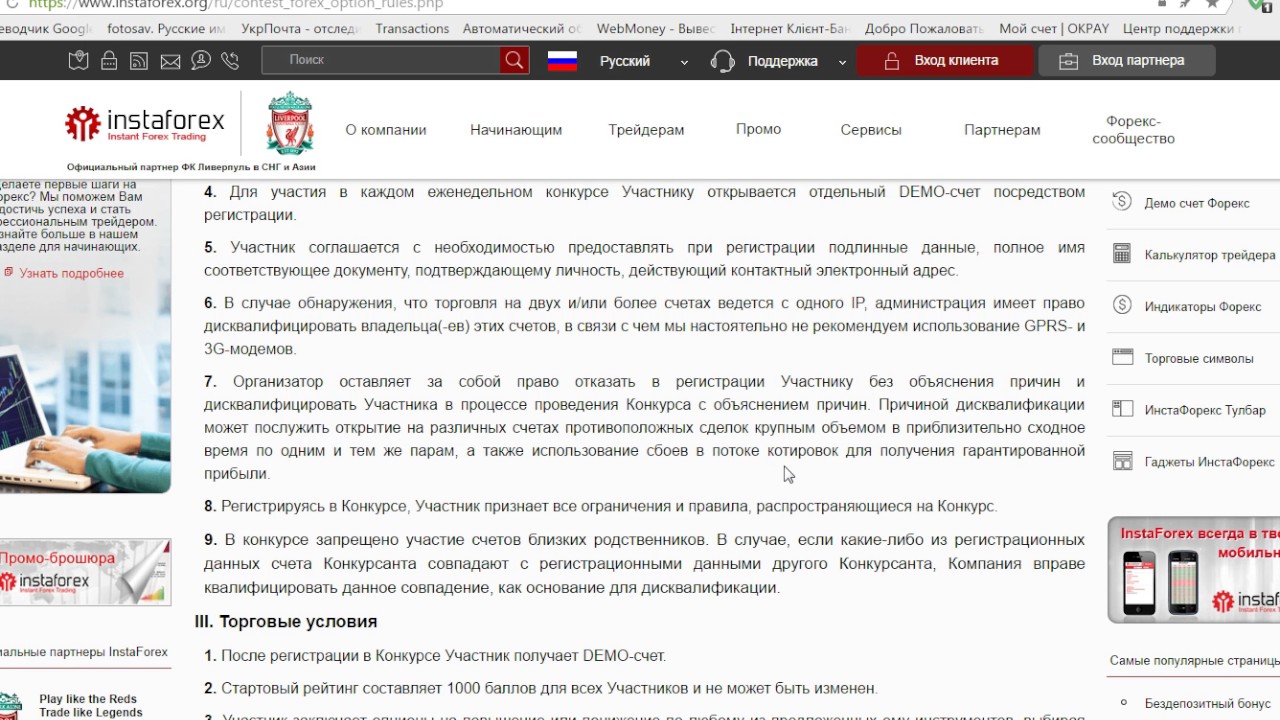This screenshot has height=720, width=1280.
Task: Open the Сервисы menu
Action: [871, 129]
